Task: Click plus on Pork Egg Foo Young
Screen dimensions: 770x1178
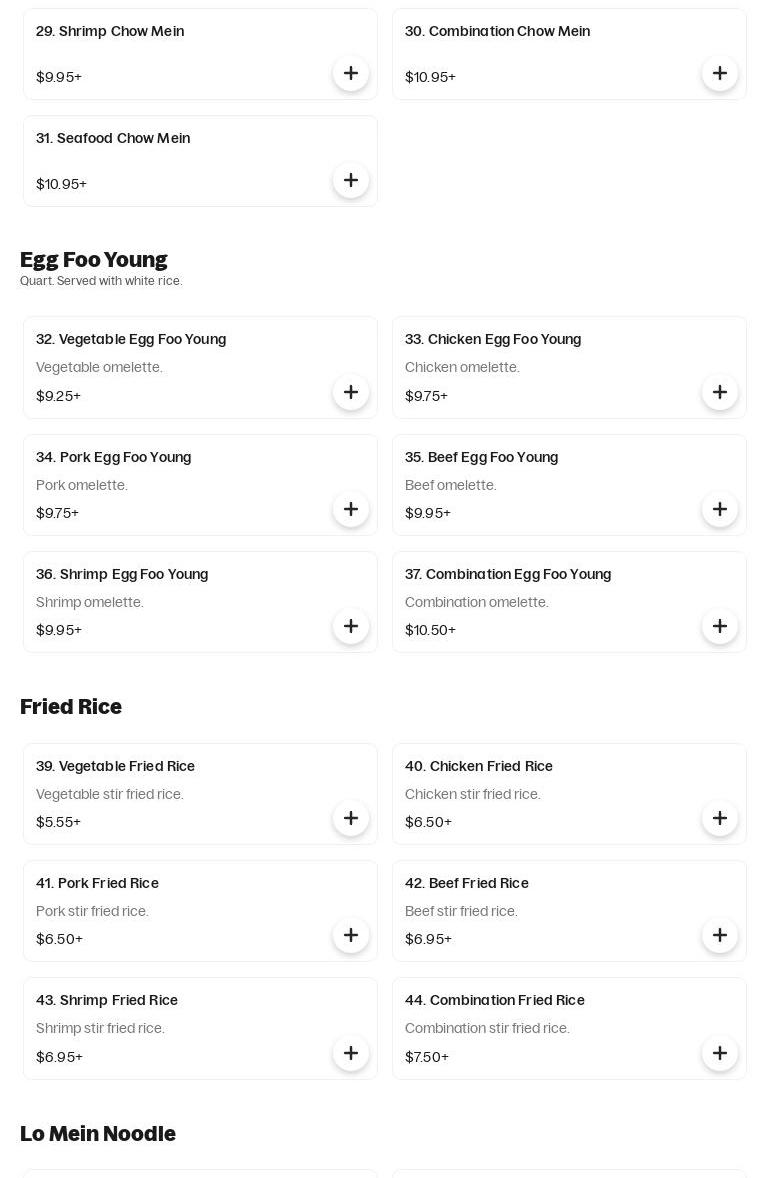Action: click(x=351, y=509)
